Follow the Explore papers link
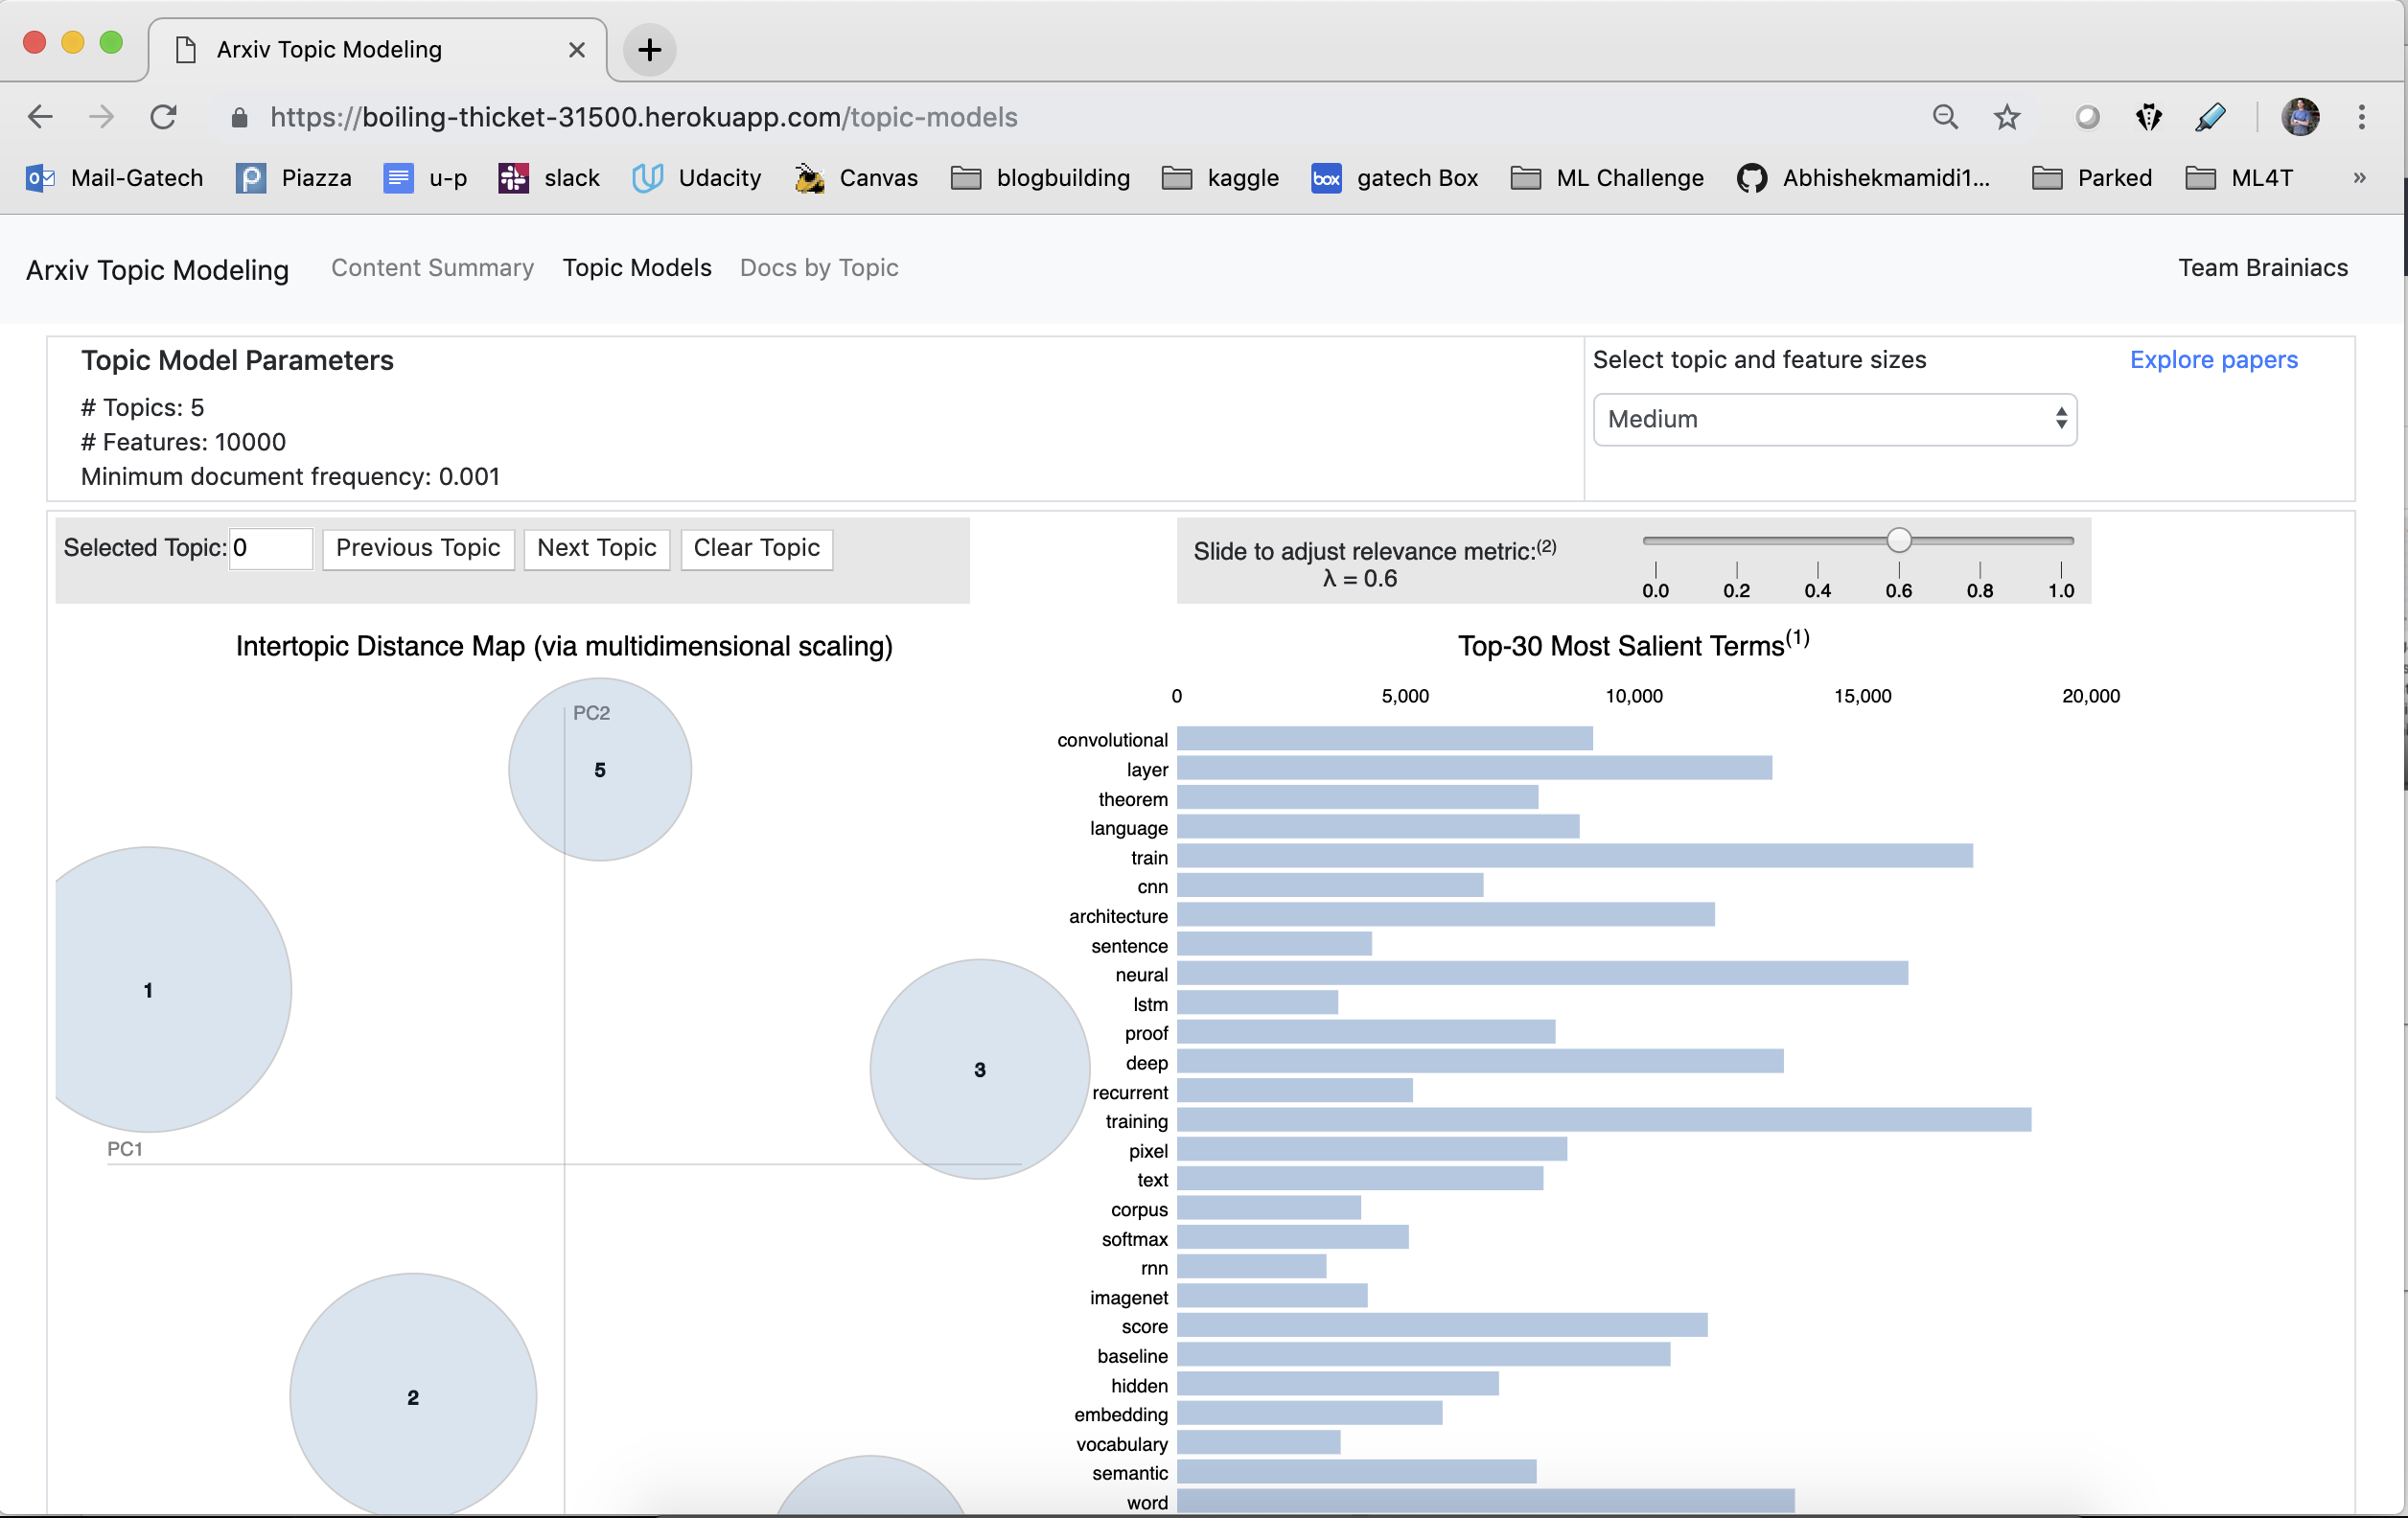The height and width of the screenshot is (1518, 2408). 2213,360
